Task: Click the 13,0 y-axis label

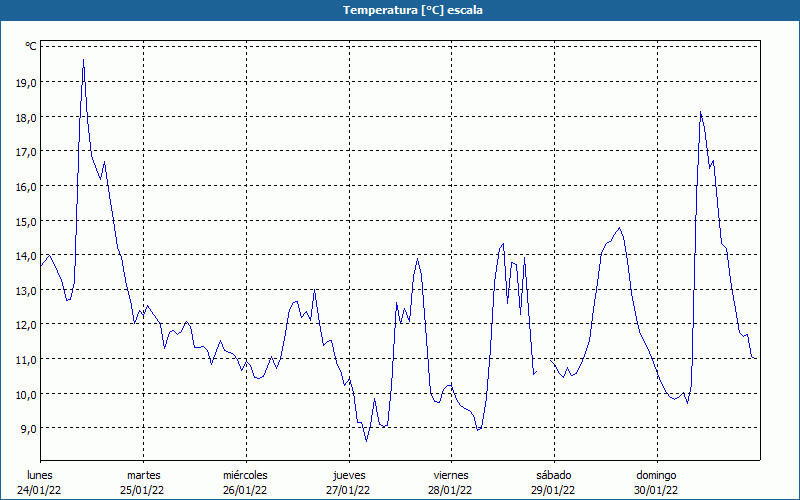Action: tap(26, 290)
